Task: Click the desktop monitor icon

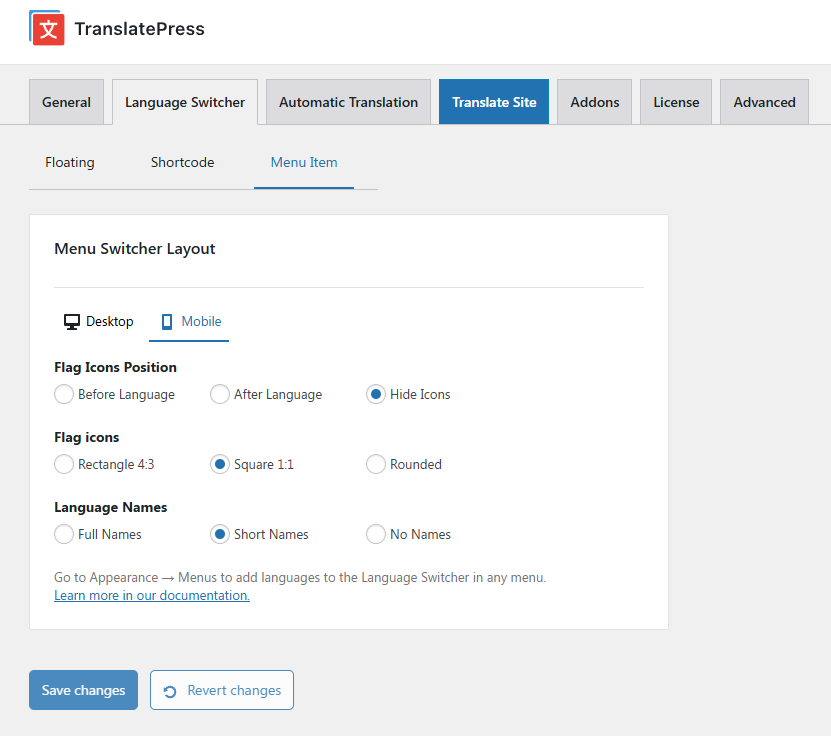Action: tap(71, 322)
